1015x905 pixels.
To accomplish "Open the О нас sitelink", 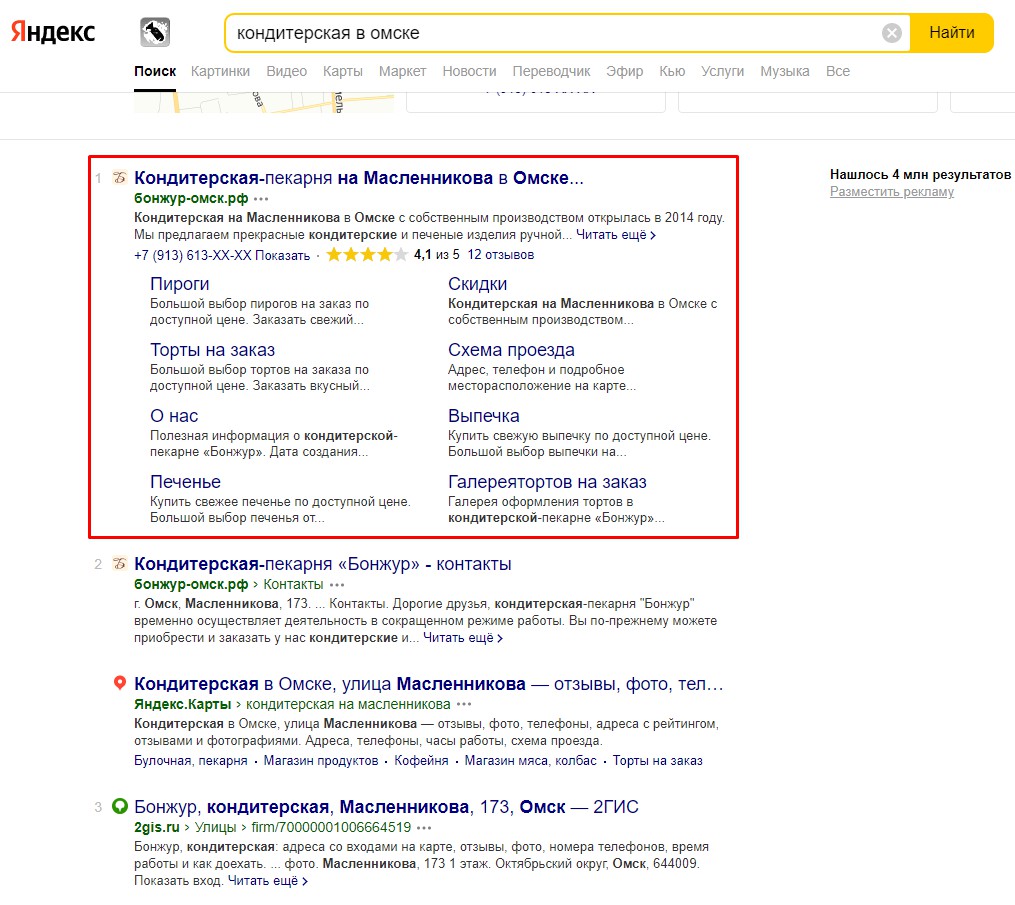I will 174,416.
